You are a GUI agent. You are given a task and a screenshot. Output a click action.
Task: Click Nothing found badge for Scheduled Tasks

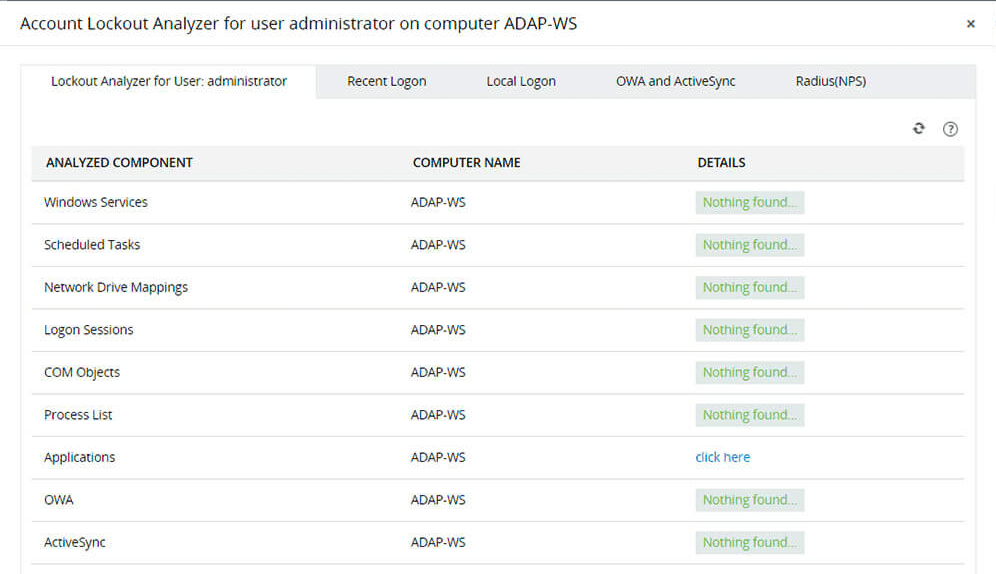tap(749, 245)
